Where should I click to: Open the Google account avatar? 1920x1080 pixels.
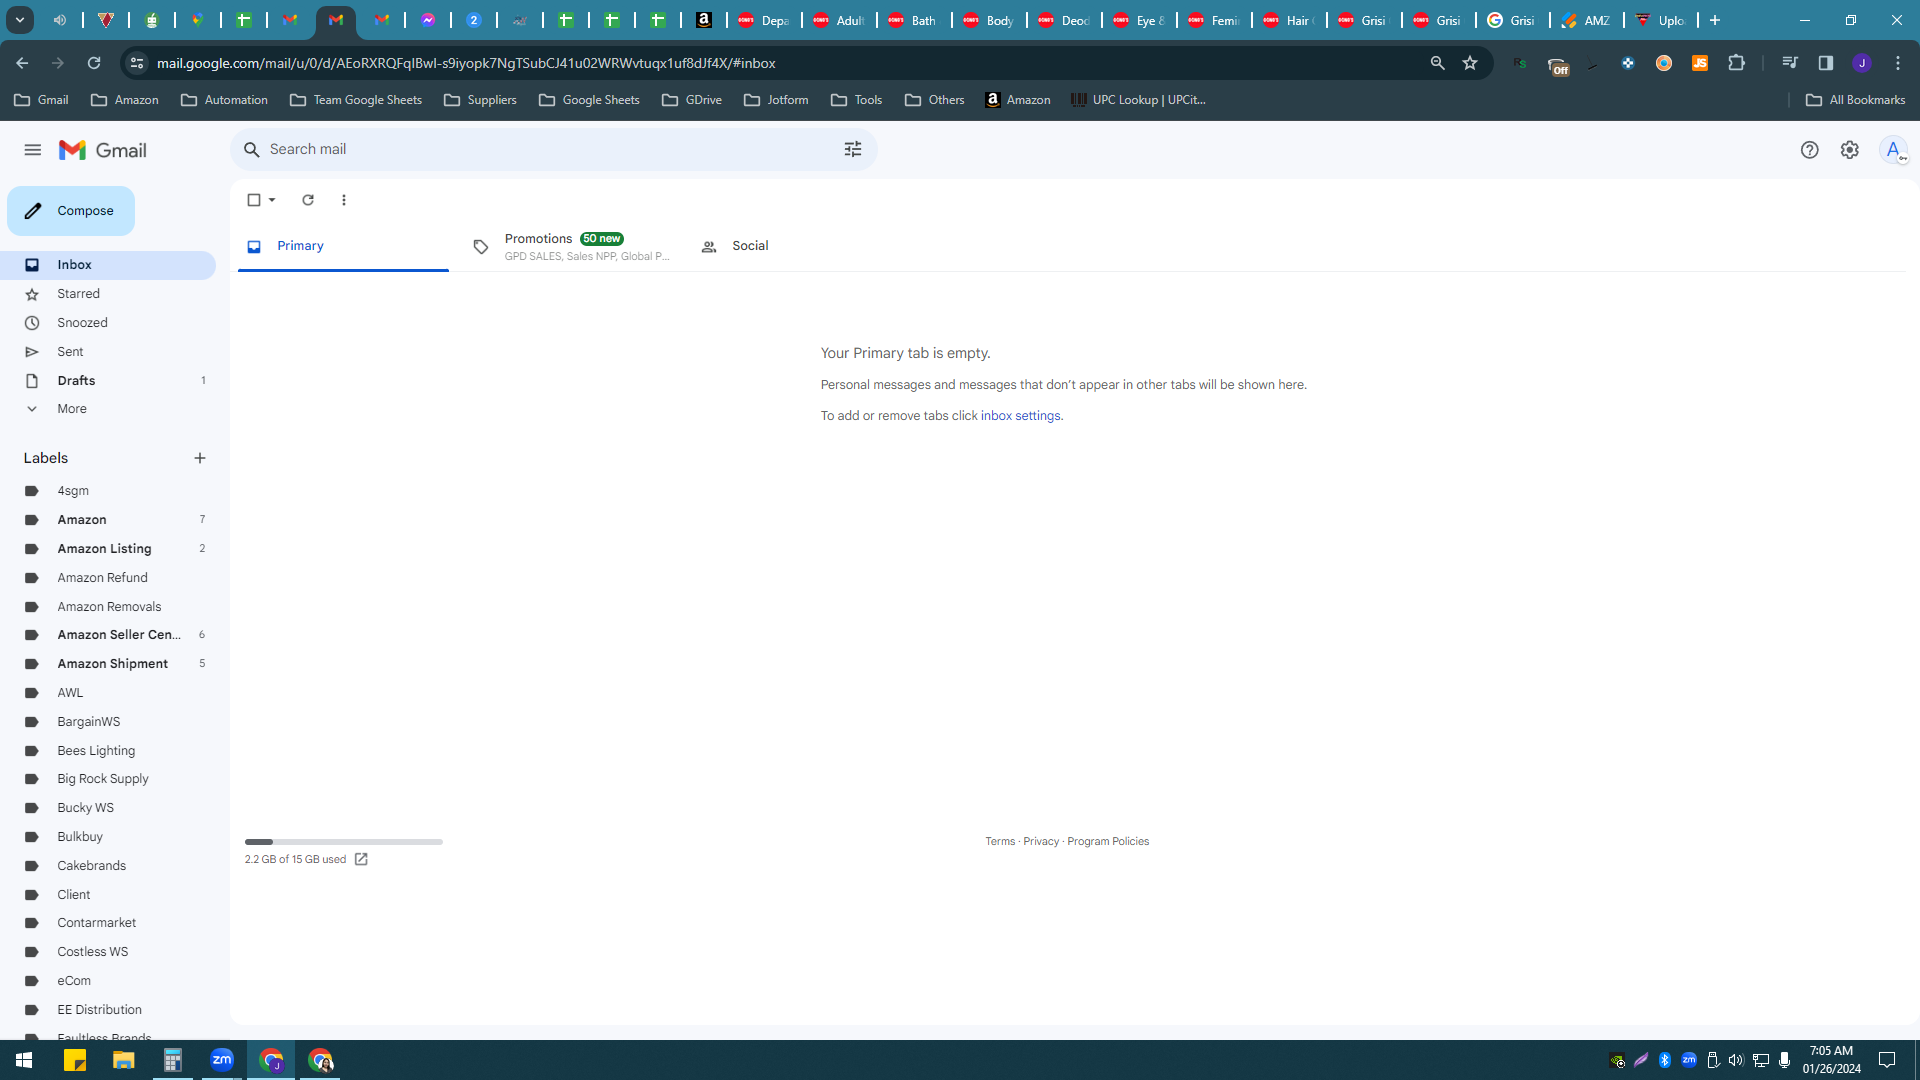[1893, 150]
